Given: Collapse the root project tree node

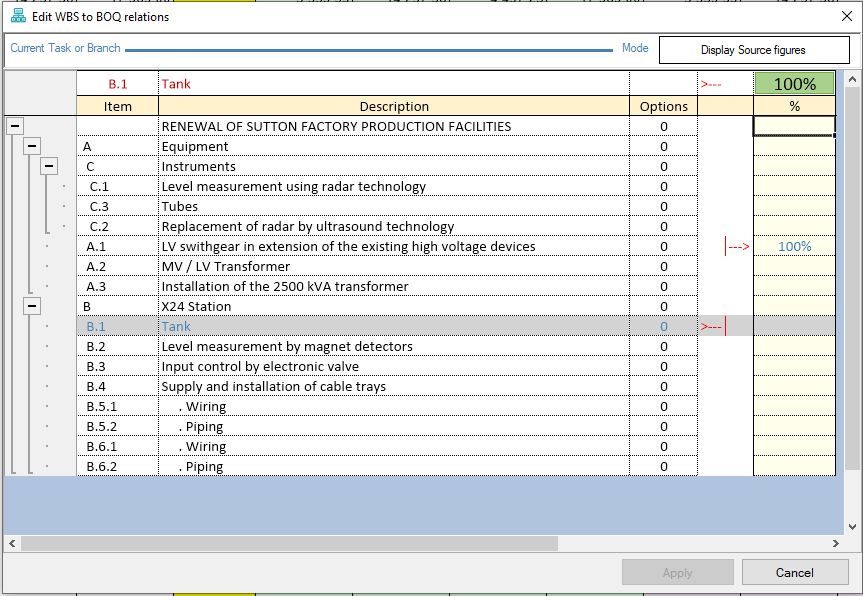Looking at the screenshot, I should (15, 127).
